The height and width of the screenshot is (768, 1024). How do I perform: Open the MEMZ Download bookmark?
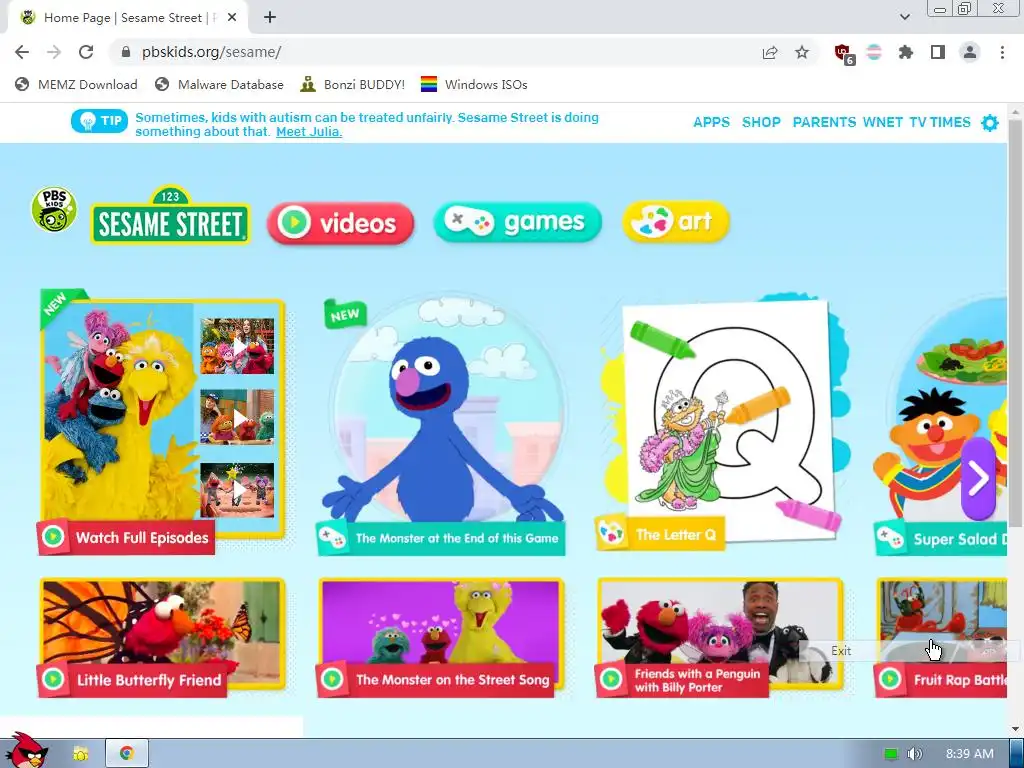coord(76,85)
